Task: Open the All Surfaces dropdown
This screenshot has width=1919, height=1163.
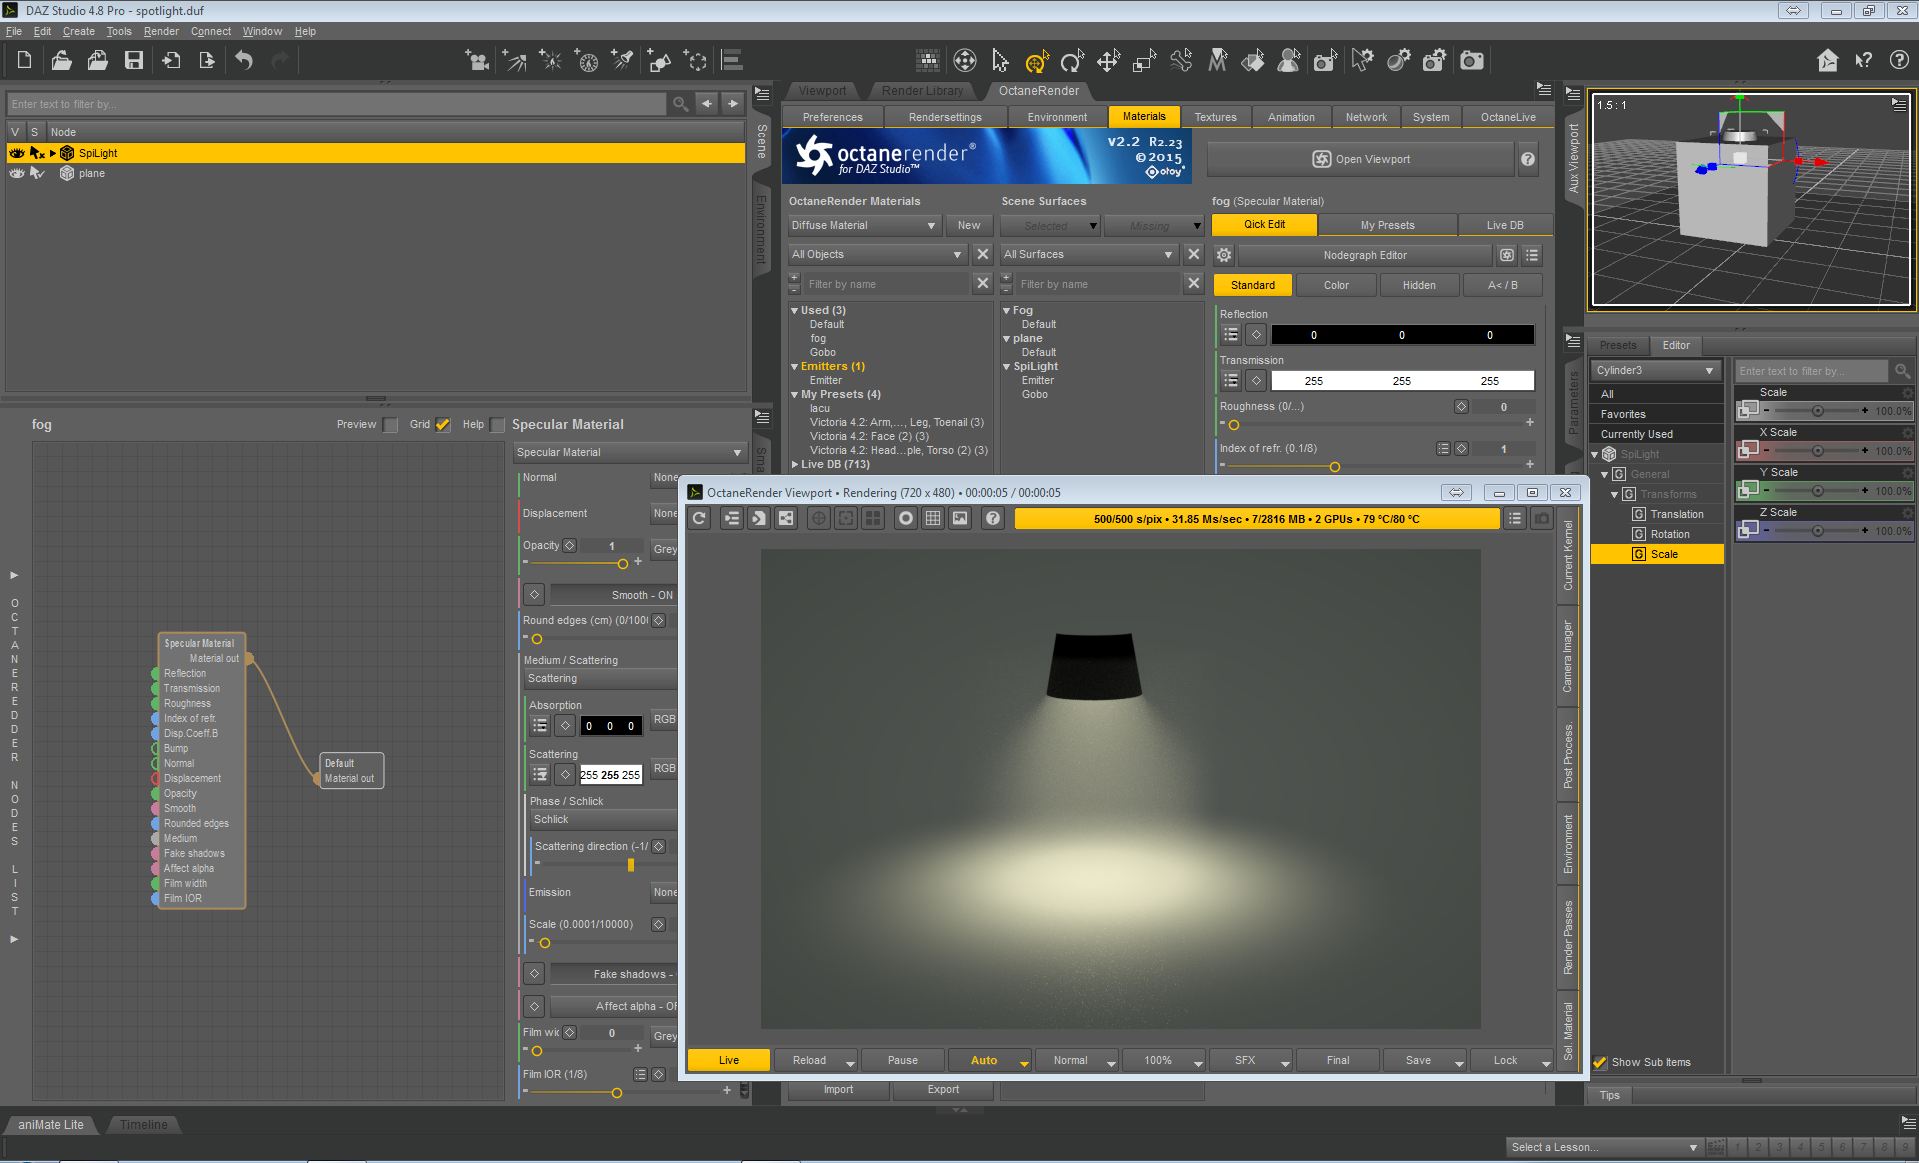Action: [x=1089, y=255]
